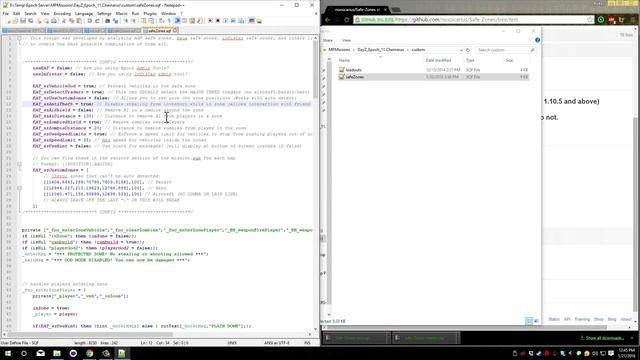The height and width of the screenshot is (360, 640).
Task: Click the Paste toolbar icon
Action: tap(79, 20)
